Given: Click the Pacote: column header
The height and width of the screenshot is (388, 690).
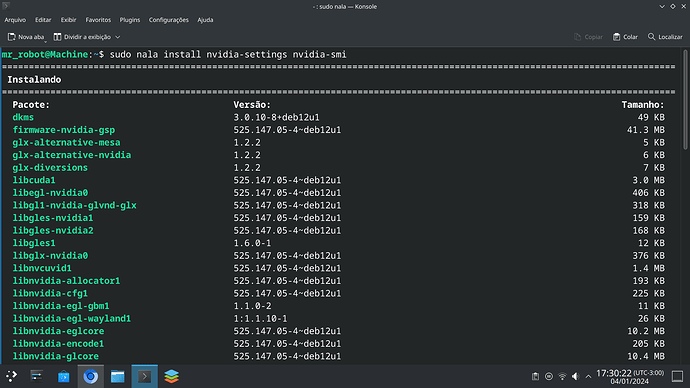Looking at the screenshot, I should point(31,105).
